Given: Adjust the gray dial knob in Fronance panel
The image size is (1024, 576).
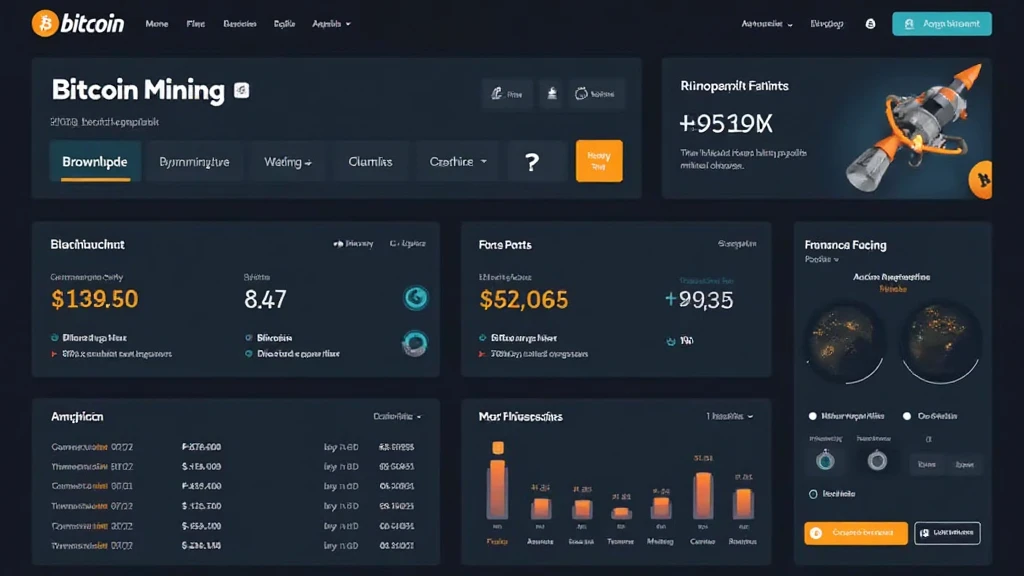Looking at the screenshot, I should (x=877, y=460).
